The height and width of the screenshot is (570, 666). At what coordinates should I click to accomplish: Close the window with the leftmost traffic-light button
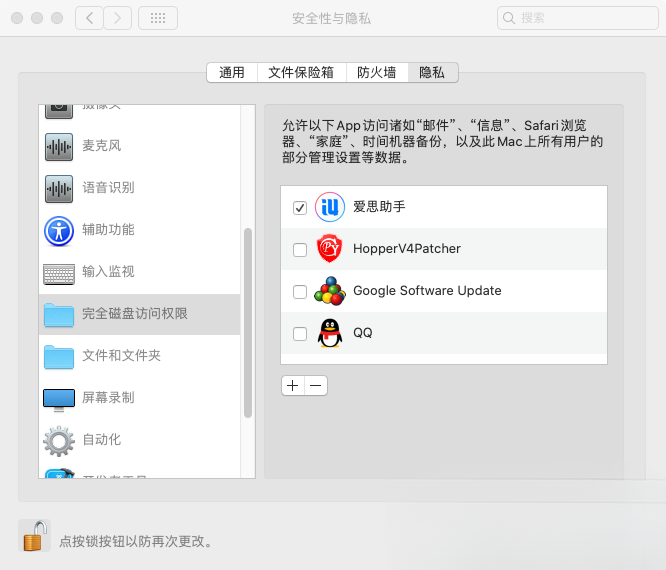(17, 18)
